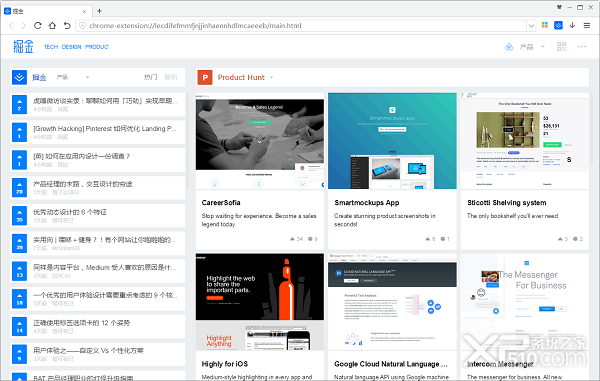
Task: Upvote the Growth Hacking Pinterest article
Action: [x=19, y=132]
